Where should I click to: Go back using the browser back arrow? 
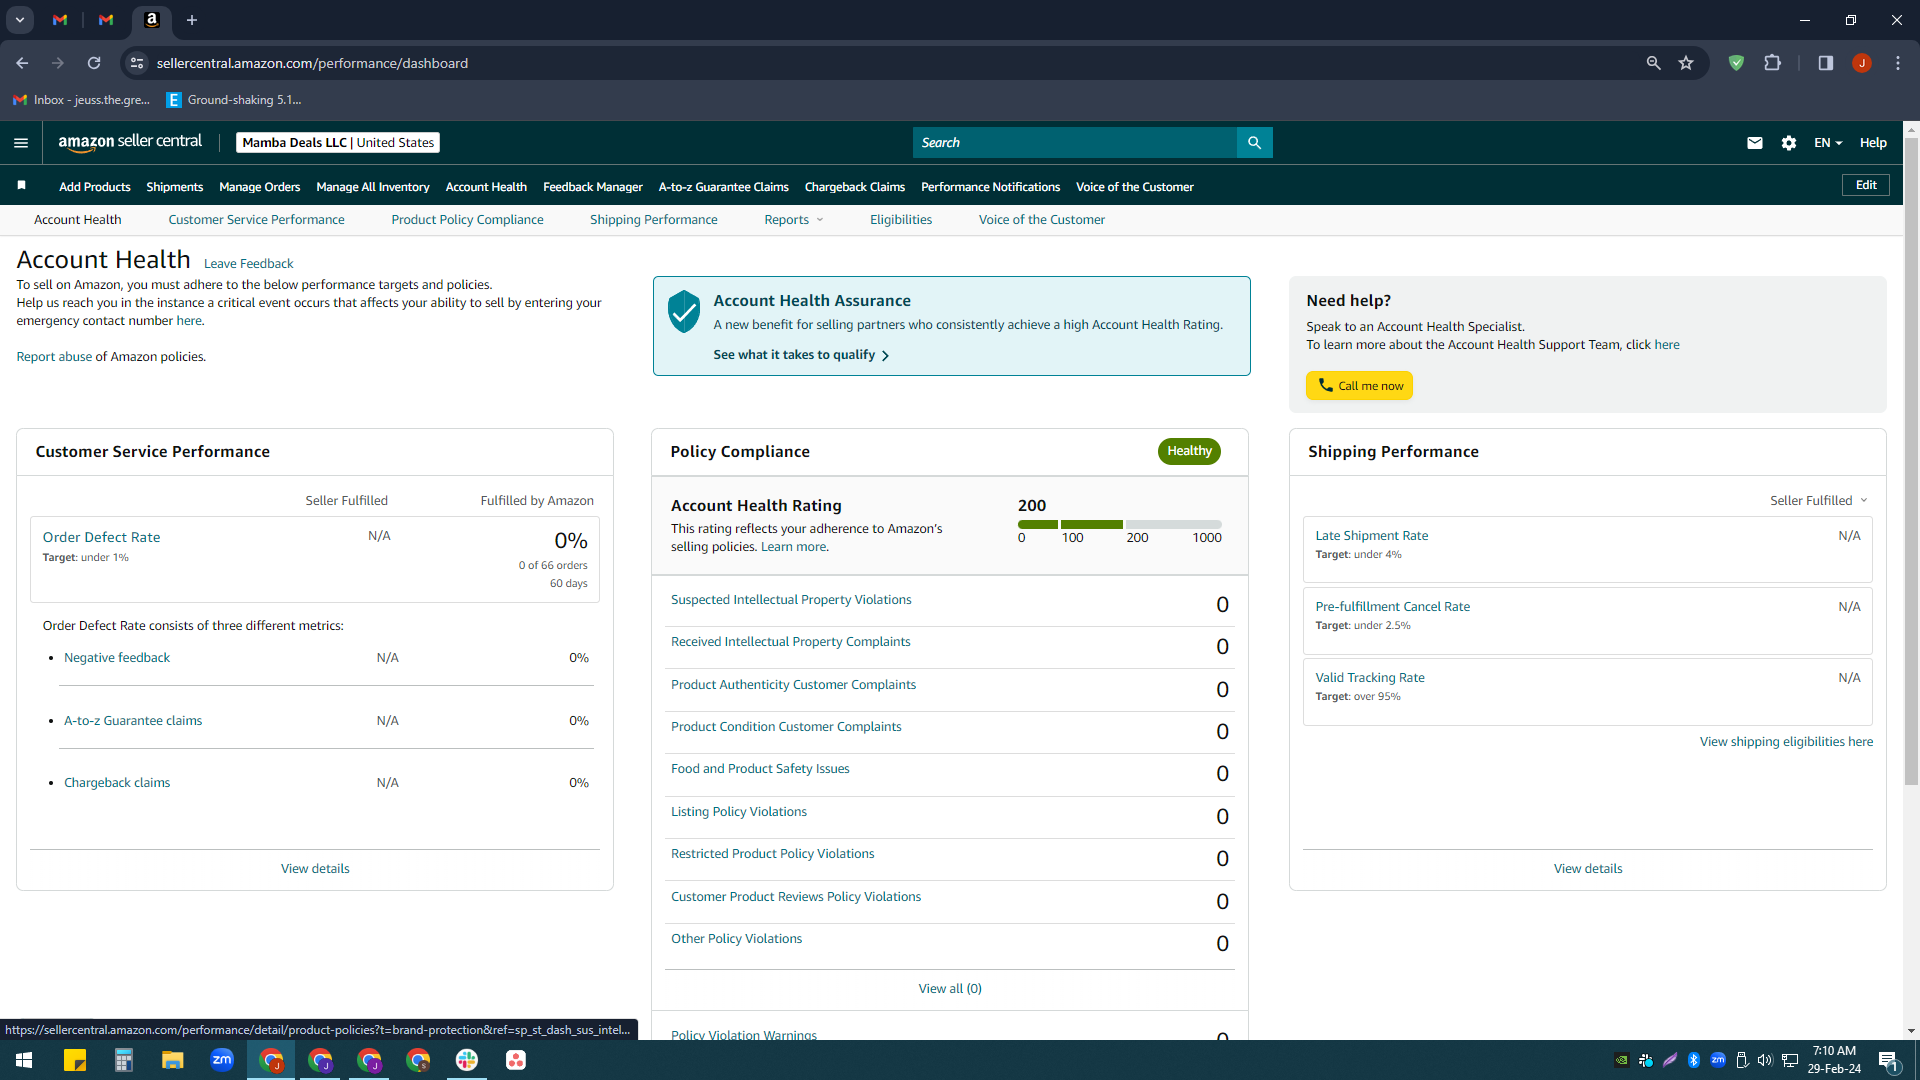click(22, 63)
